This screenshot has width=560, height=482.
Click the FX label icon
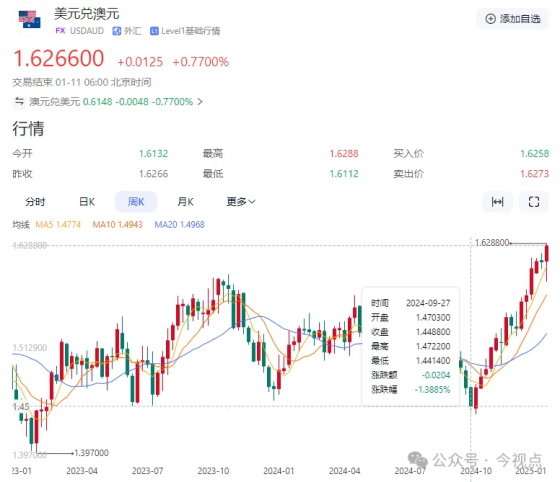coord(60,31)
